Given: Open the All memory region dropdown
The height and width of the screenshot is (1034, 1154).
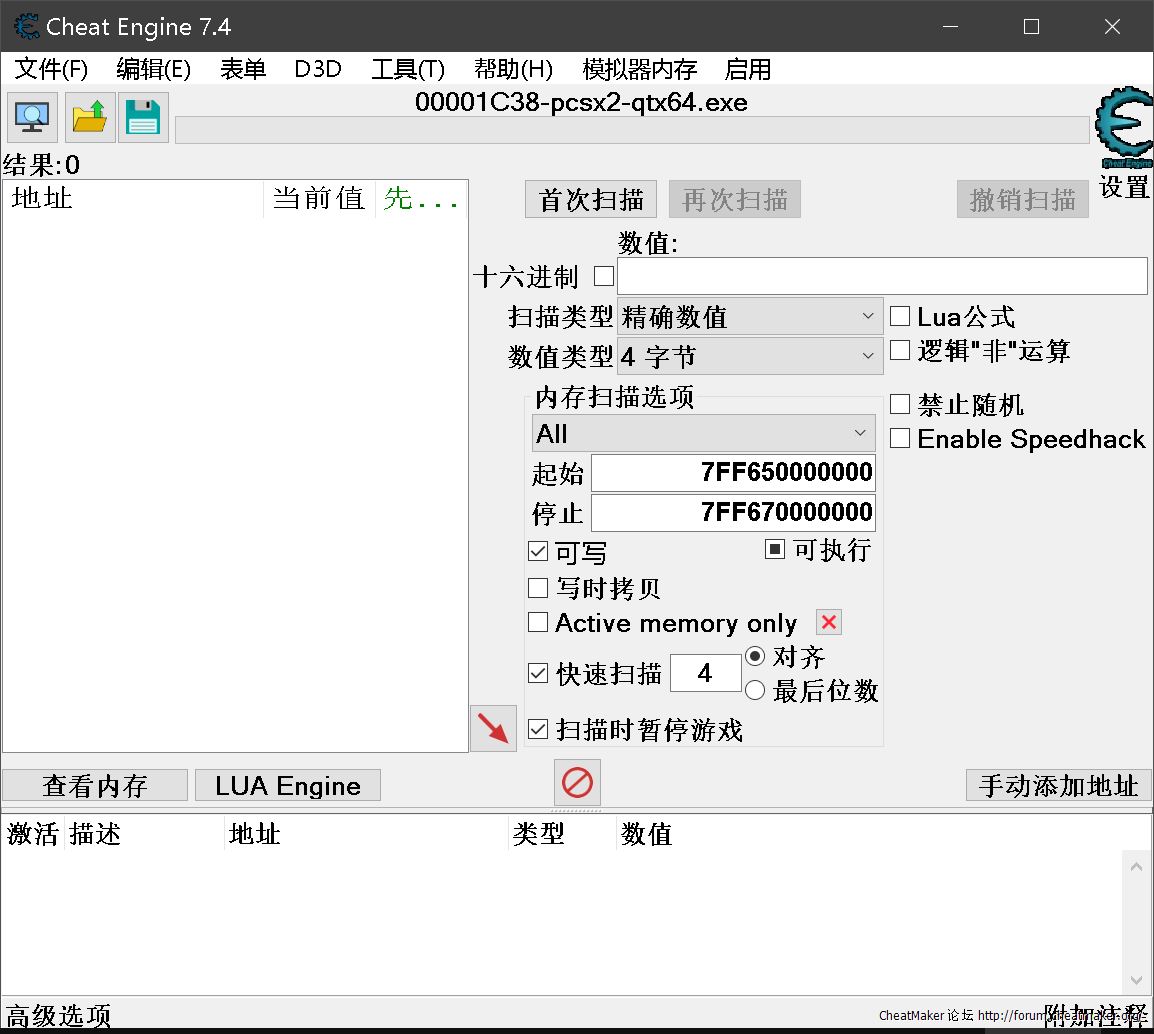Looking at the screenshot, I should (703, 434).
